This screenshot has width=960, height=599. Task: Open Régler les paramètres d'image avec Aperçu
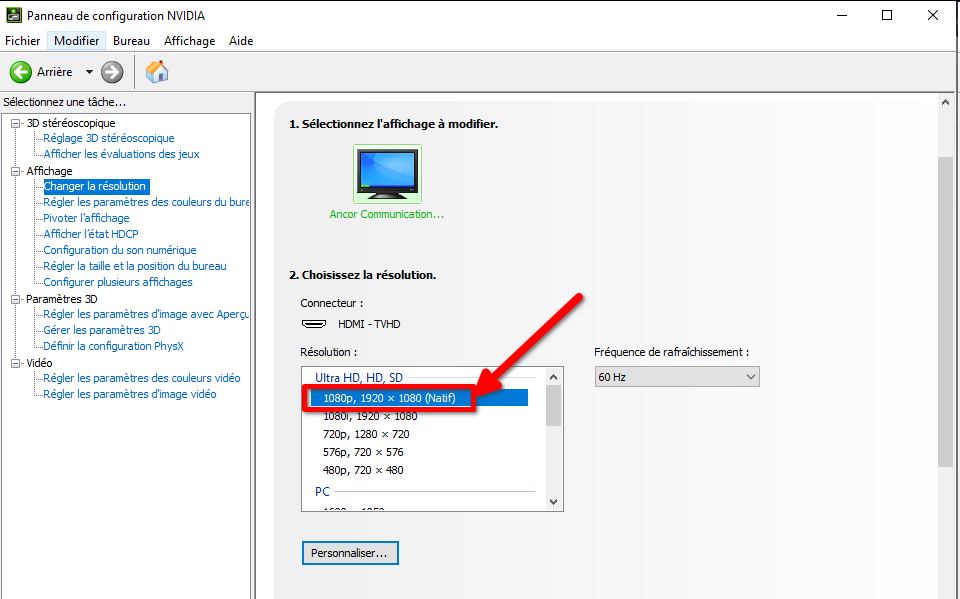tap(146, 314)
